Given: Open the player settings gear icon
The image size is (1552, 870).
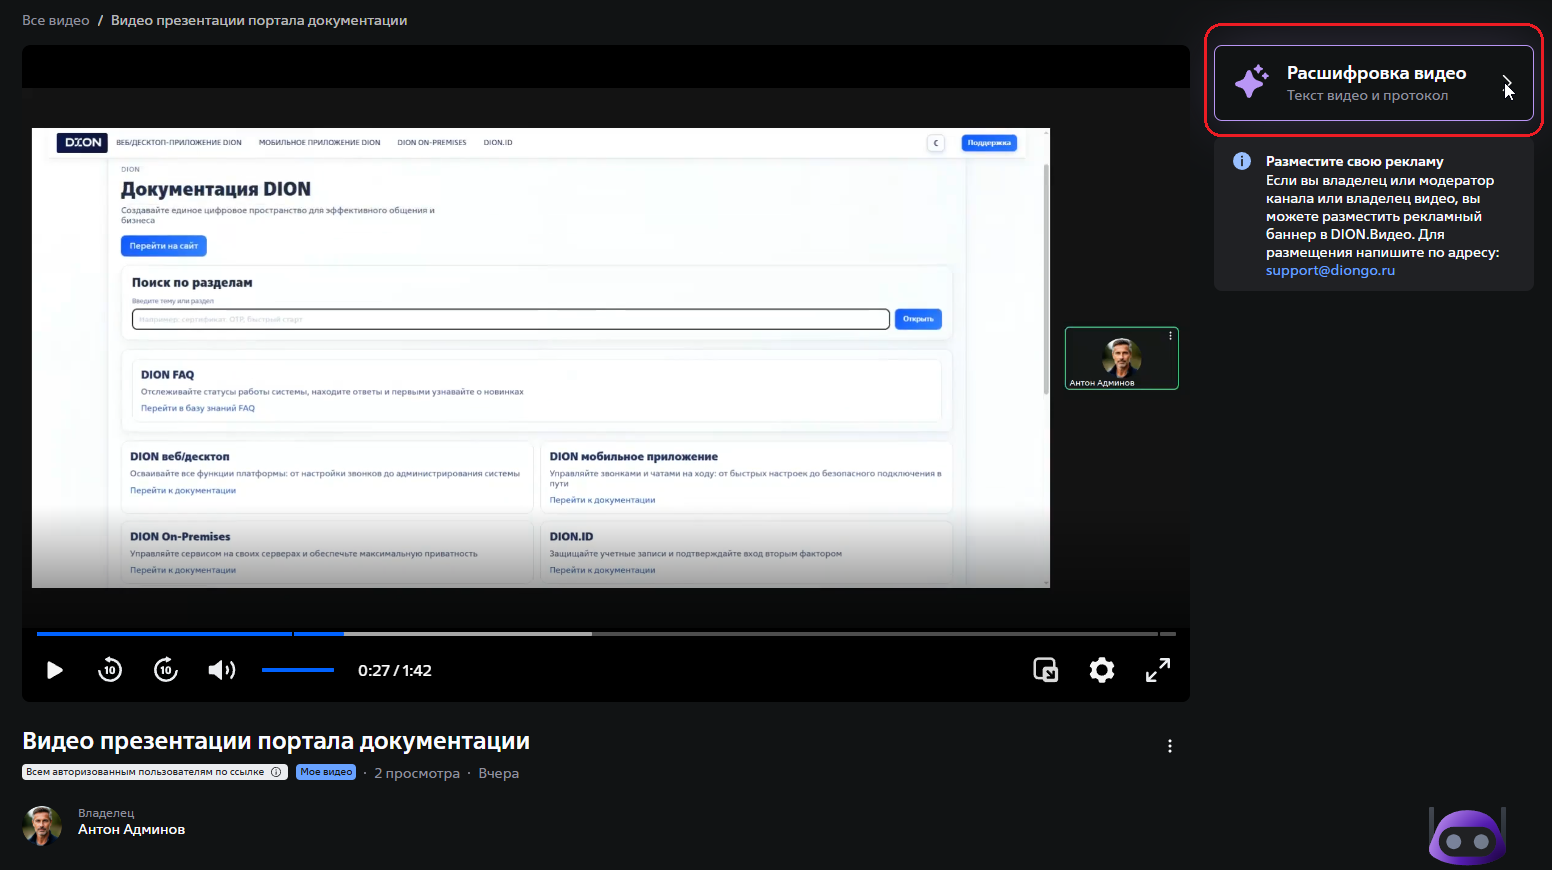Looking at the screenshot, I should (x=1101, y=670).
